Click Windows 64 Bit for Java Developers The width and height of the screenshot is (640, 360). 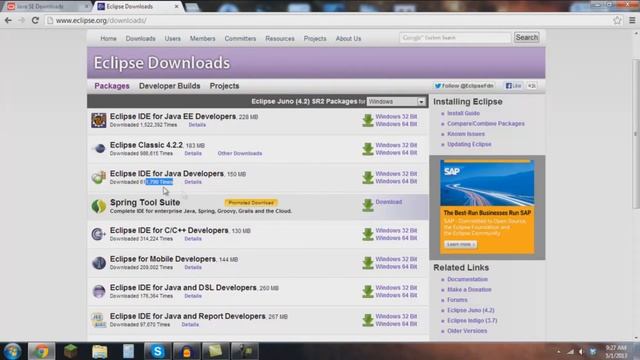[396, 181]
